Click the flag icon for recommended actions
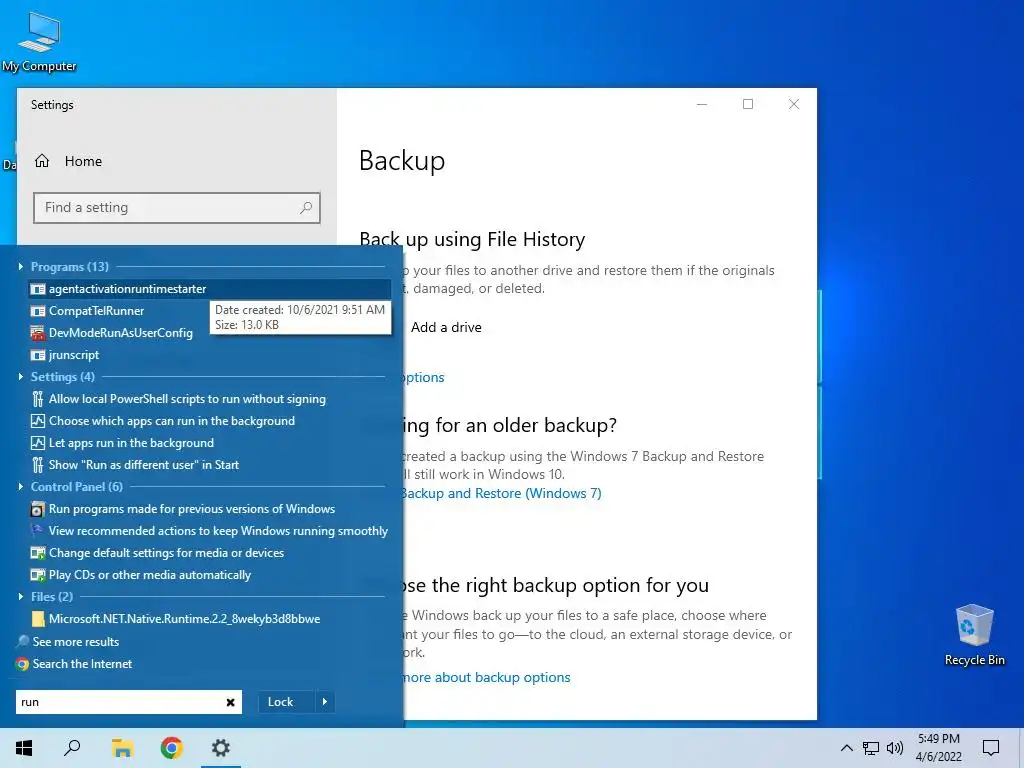1024x768 pixels. [x=38, y=530]
